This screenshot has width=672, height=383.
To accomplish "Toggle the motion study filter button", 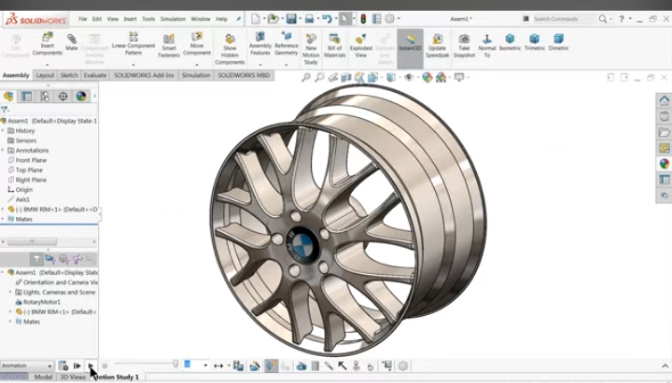I will click(x=36, y=259).
